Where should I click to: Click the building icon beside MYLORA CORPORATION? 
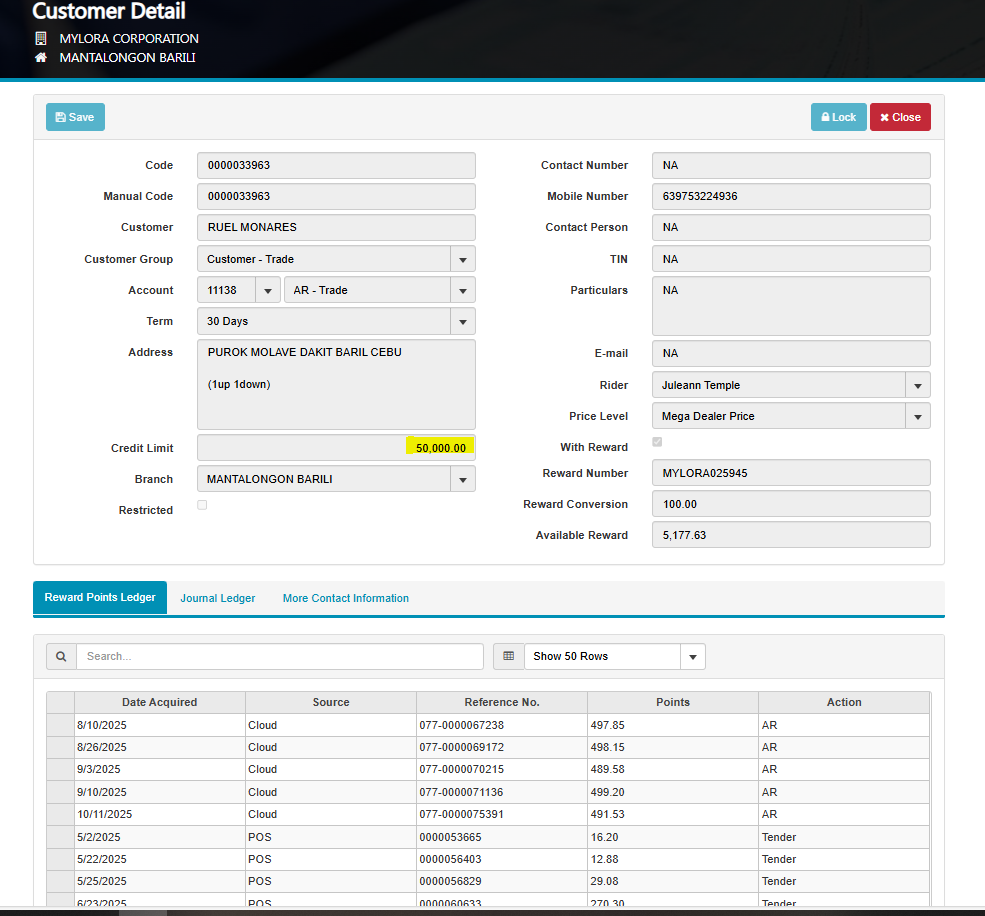click(x=41, y=39)
